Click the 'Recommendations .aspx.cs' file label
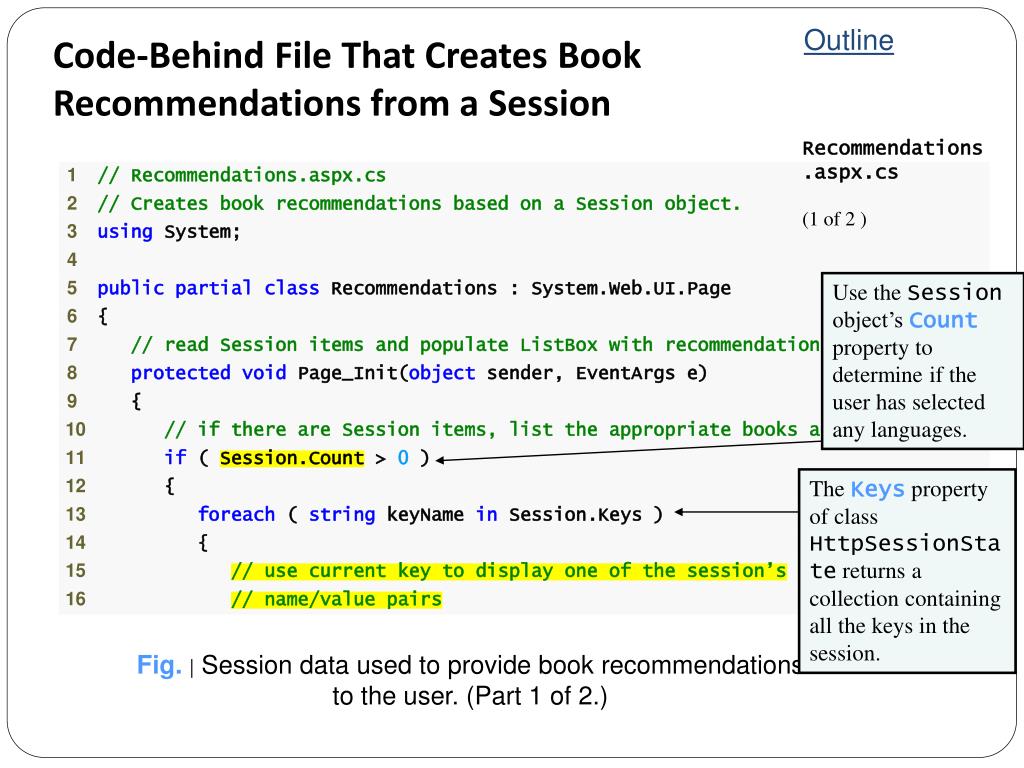 (892, 160)
